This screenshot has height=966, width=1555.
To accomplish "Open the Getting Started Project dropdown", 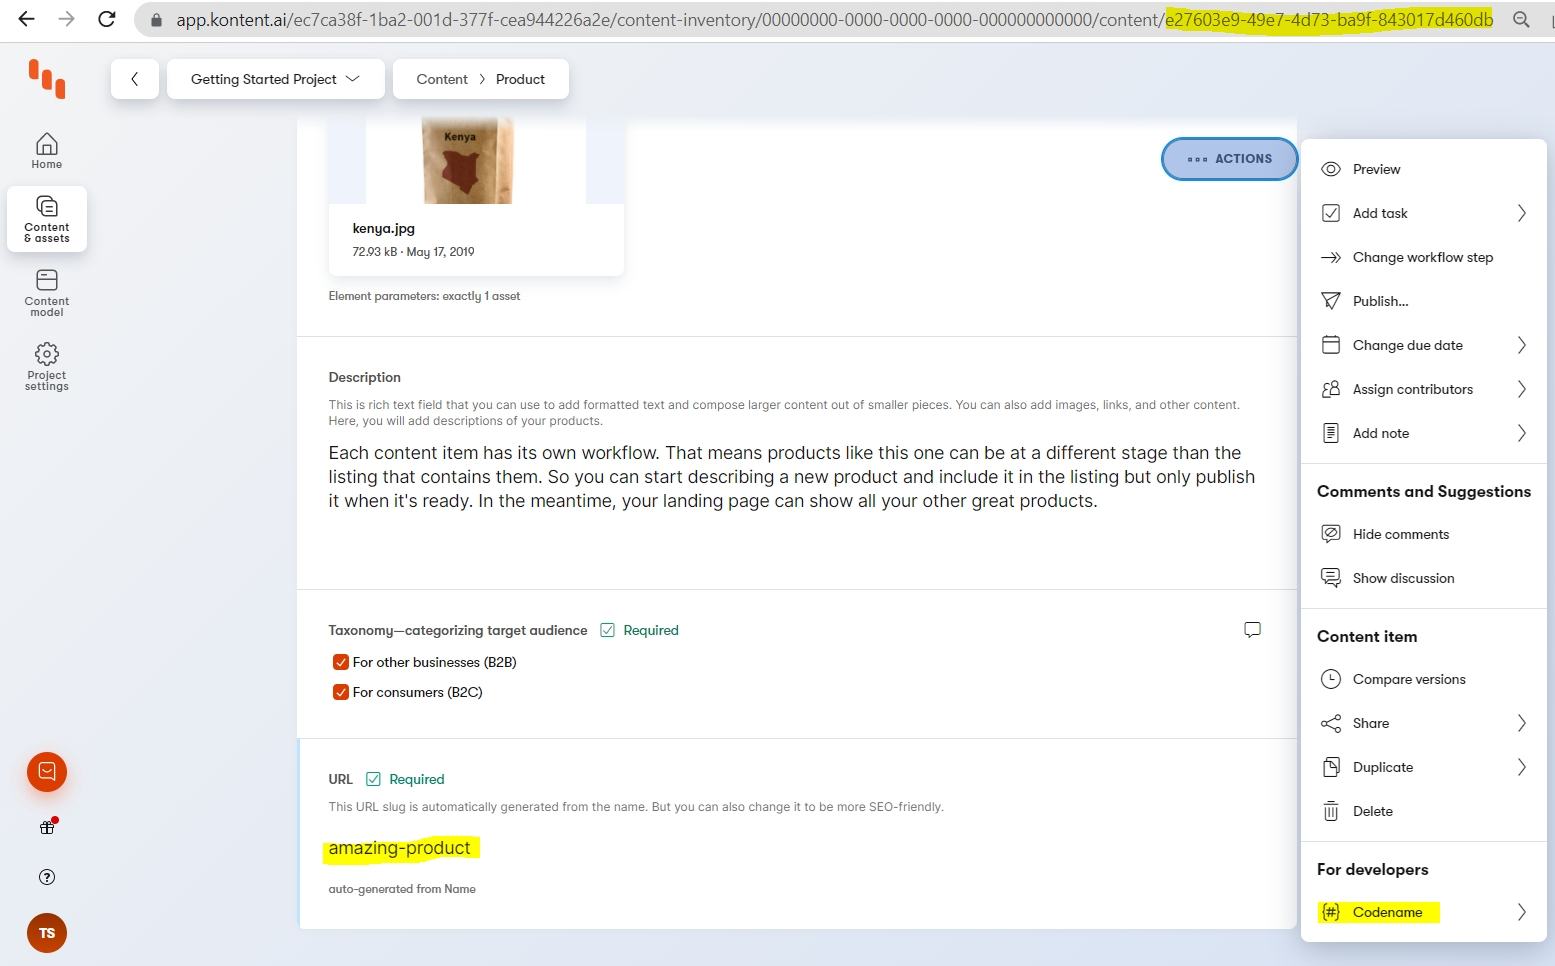I will (275, 79).
